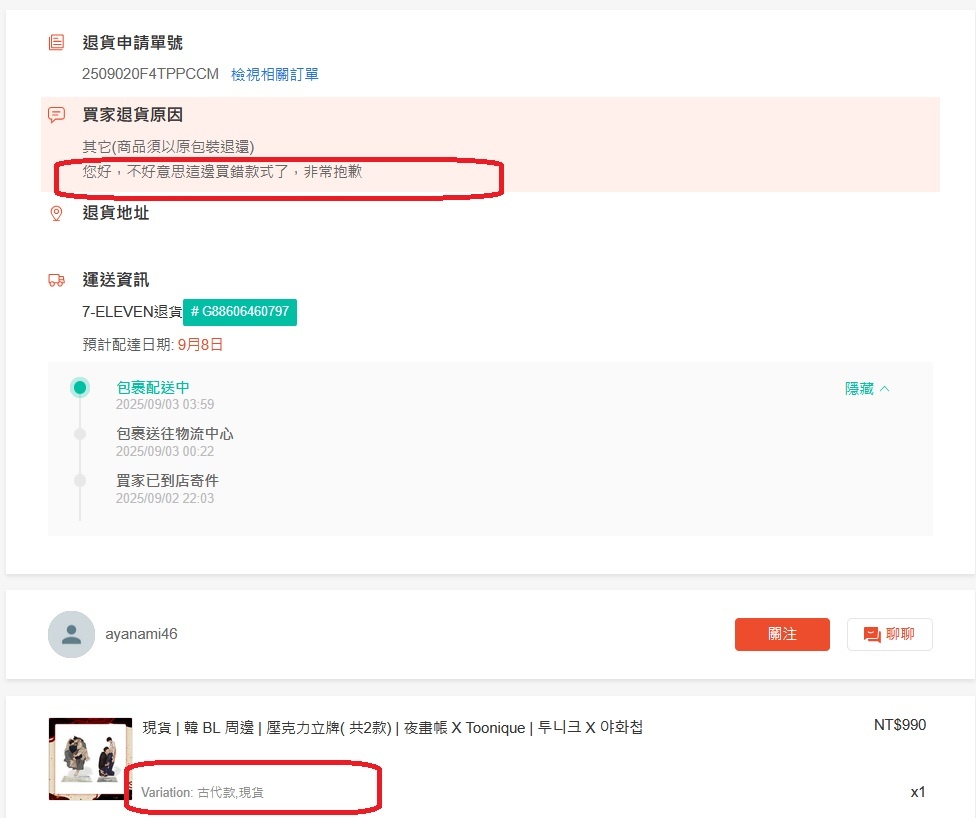This screenshot has height=818, width=976.
Task: Click the quantity x1 text
Action: (917, 792)
